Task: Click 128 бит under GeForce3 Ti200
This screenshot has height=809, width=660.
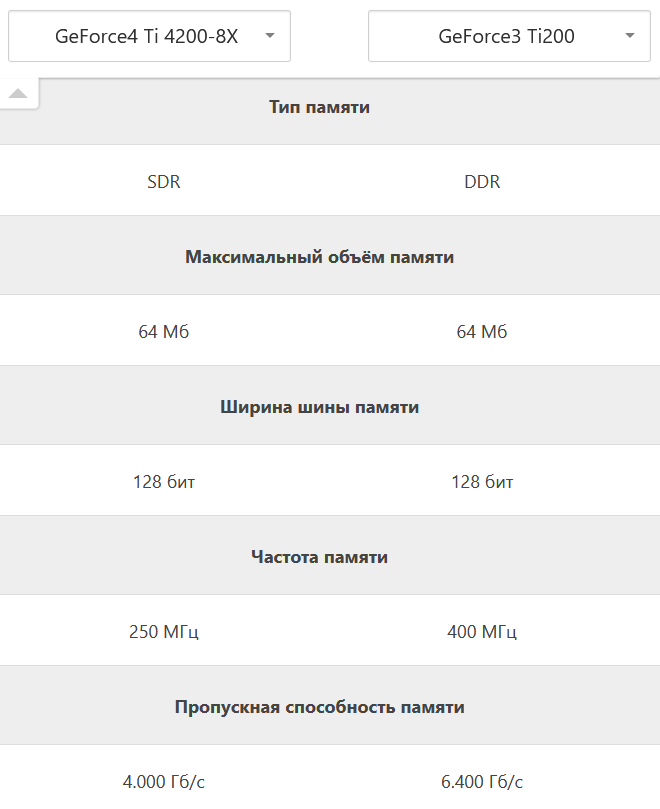Action: coord(482,482)
